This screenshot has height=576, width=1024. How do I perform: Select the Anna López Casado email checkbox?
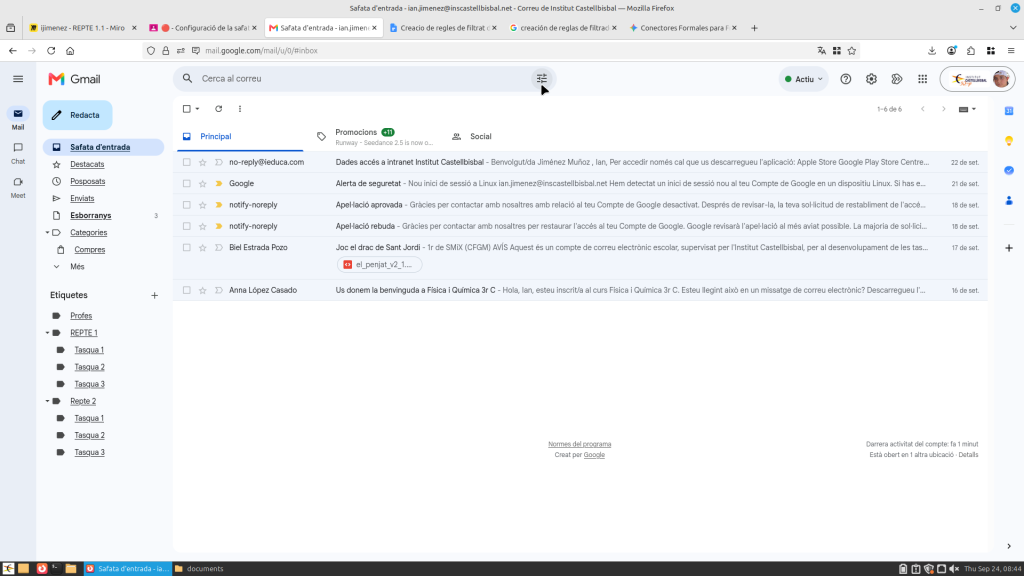point(187,290)
